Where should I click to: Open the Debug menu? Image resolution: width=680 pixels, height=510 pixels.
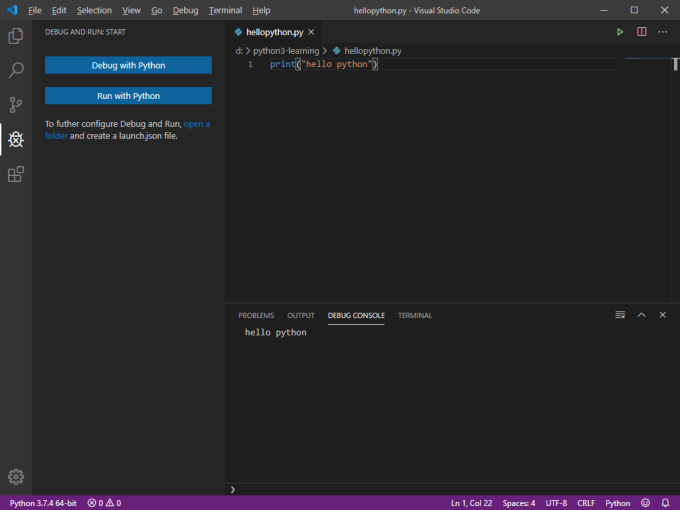(x=185, y=10)
